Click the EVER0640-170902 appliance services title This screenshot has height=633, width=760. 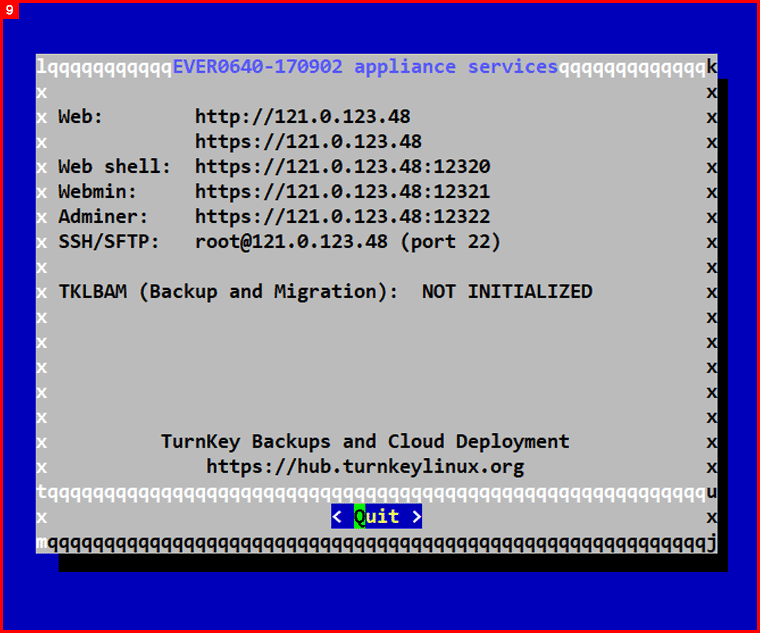coord(365,67)
